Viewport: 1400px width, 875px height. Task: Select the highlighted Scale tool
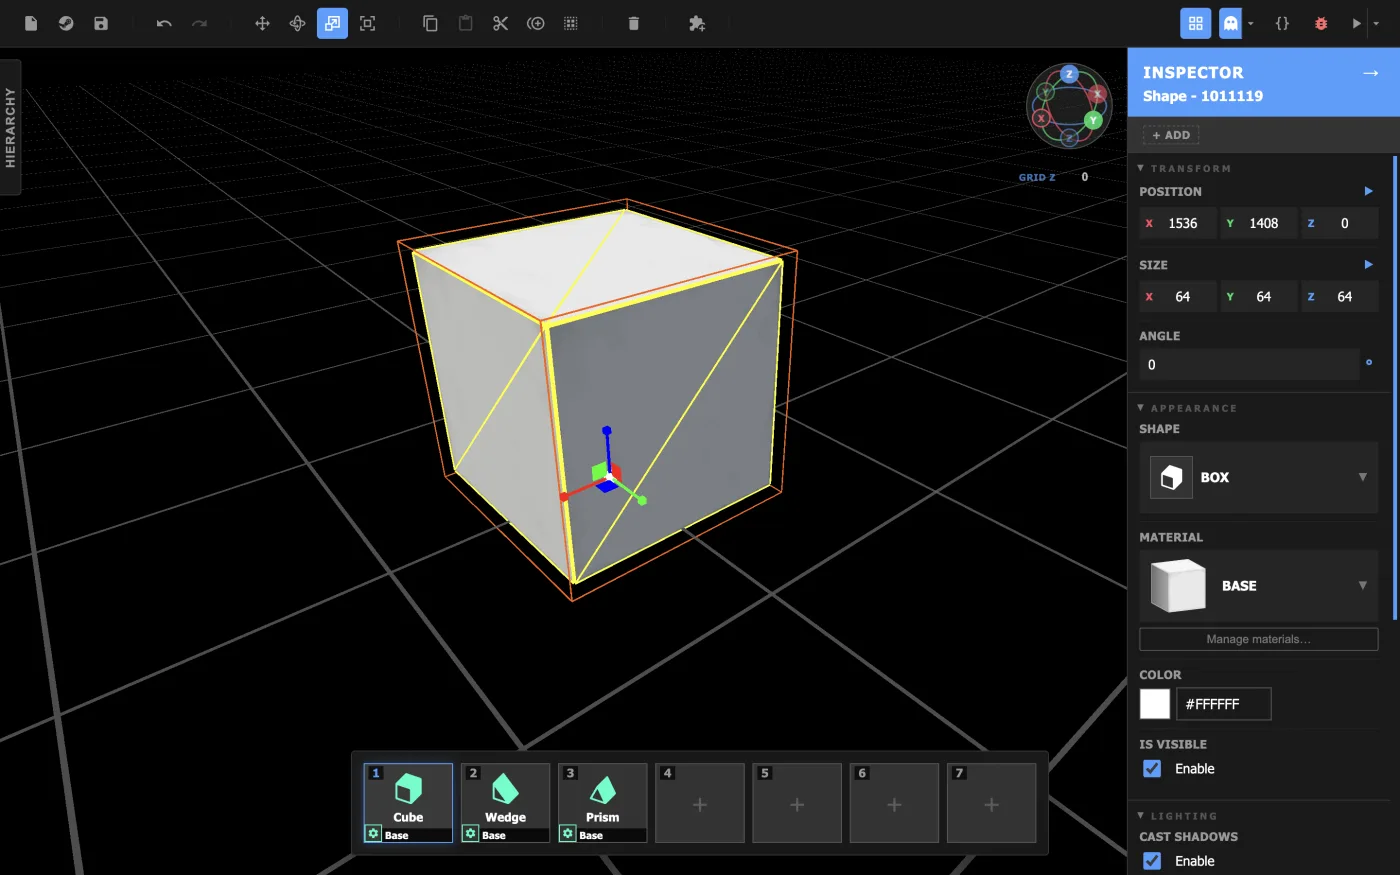[x=332, y=23]
